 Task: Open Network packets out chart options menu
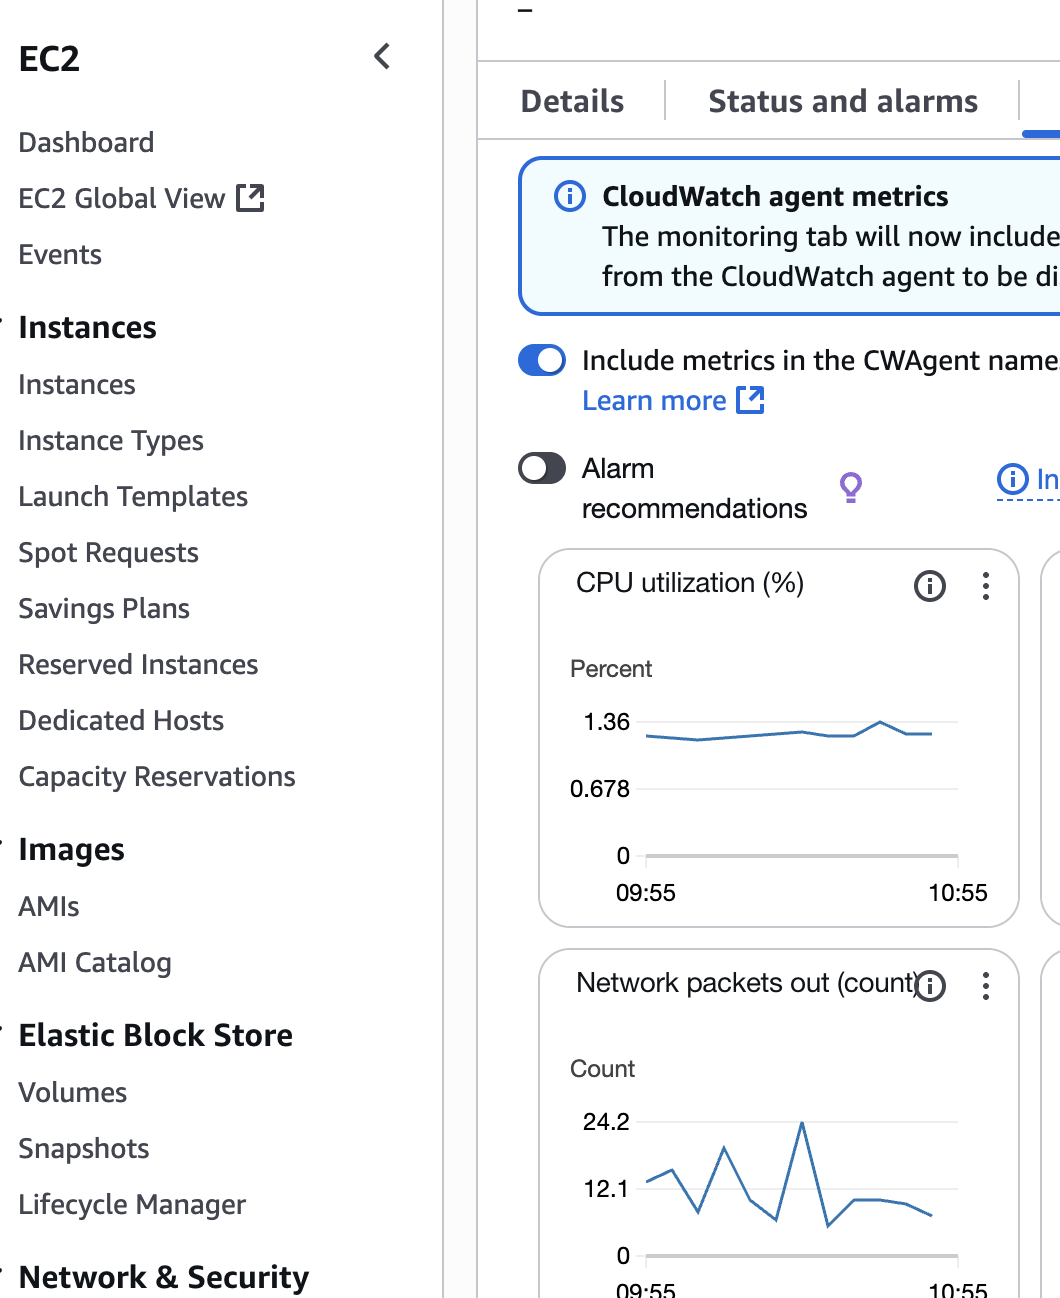click(x=986, y=985)
